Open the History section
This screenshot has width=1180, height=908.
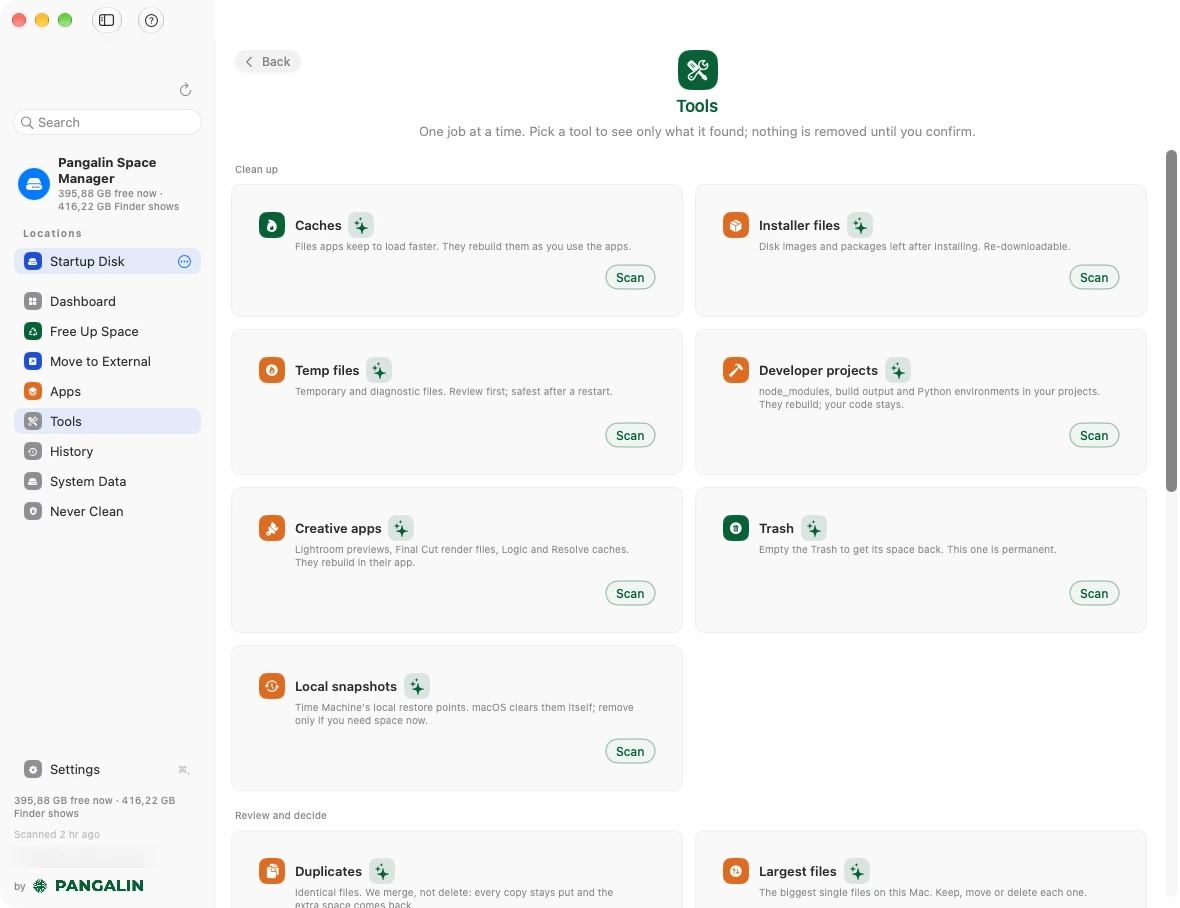point(107,451)
